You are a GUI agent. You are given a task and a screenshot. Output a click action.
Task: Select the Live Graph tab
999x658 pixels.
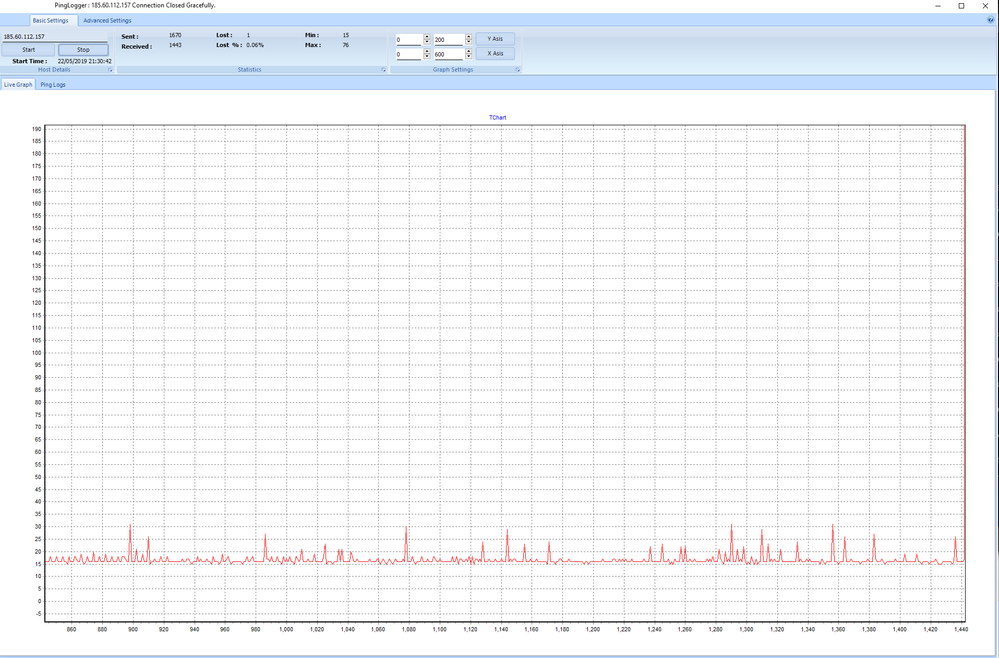17,85
